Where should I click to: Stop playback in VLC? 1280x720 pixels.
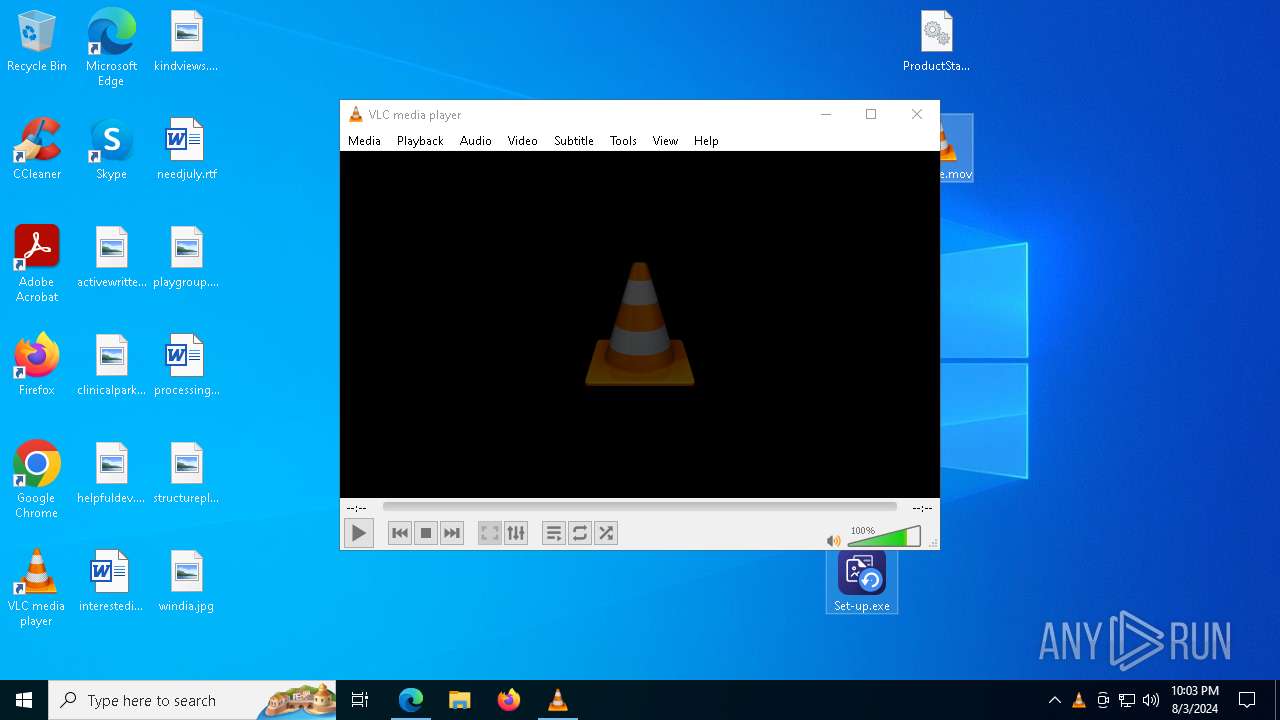coord(426,533)
